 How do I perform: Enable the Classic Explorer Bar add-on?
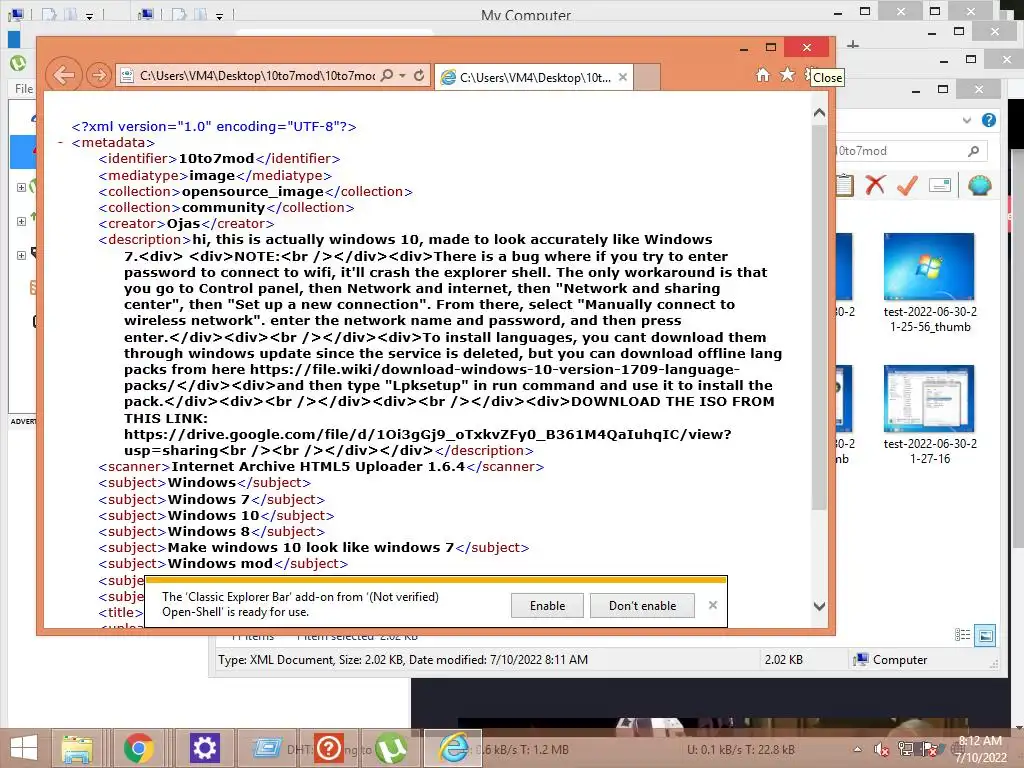(547, 605)
